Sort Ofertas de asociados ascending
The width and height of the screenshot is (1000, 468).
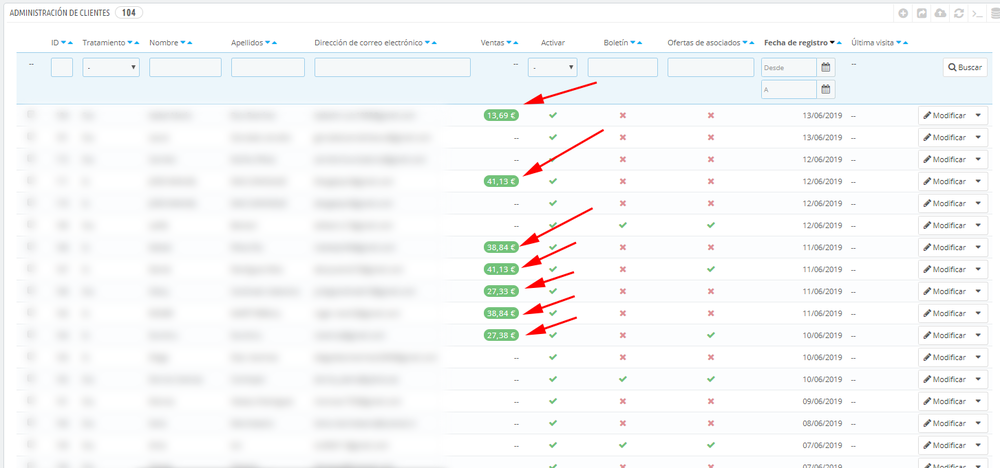pos(753,43)
